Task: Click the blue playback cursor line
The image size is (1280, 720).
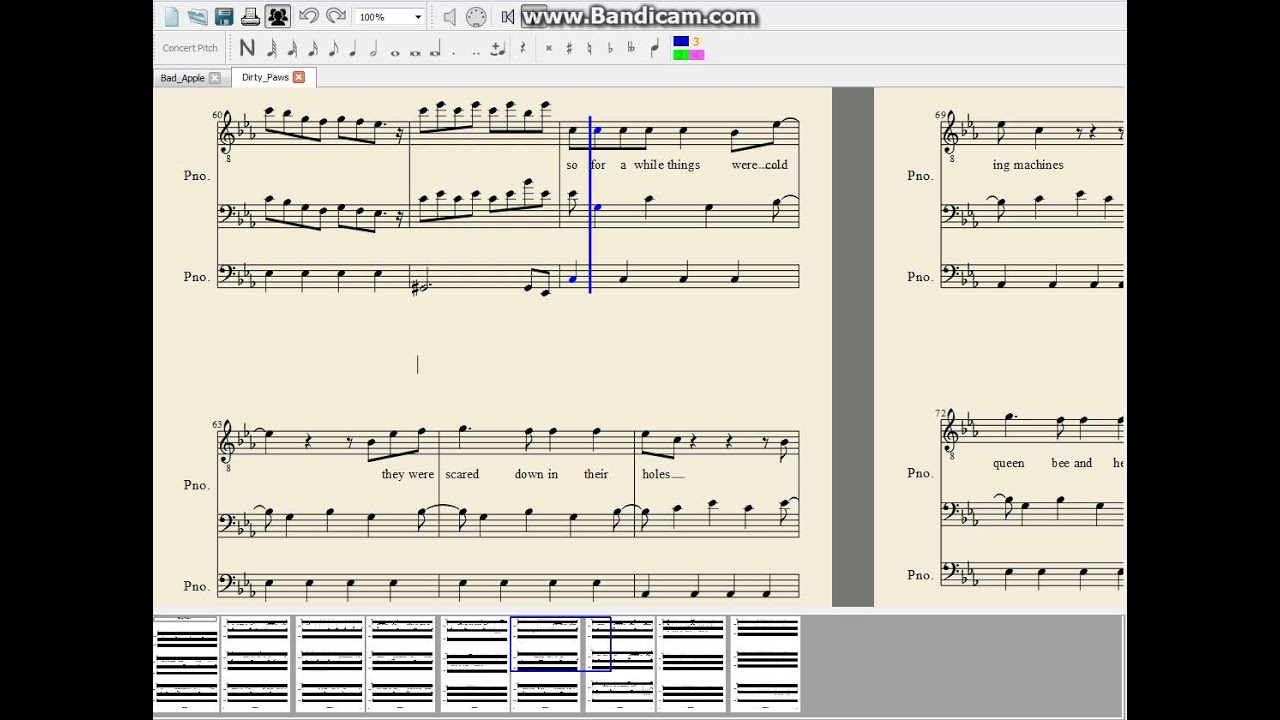Action: (590, 205)
